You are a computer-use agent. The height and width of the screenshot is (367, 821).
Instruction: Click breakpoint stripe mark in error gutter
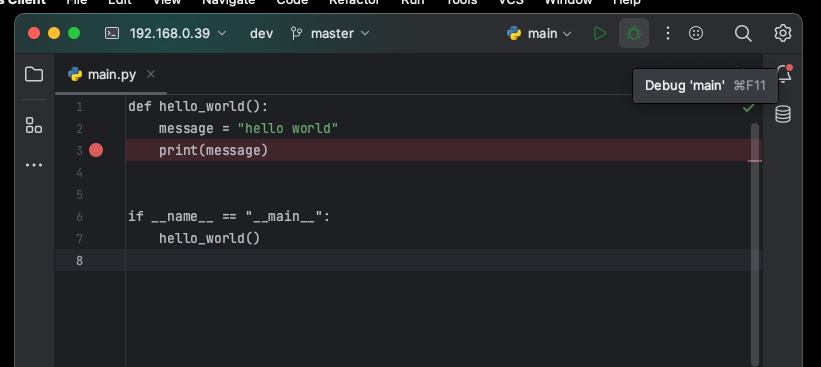[755, 161]
